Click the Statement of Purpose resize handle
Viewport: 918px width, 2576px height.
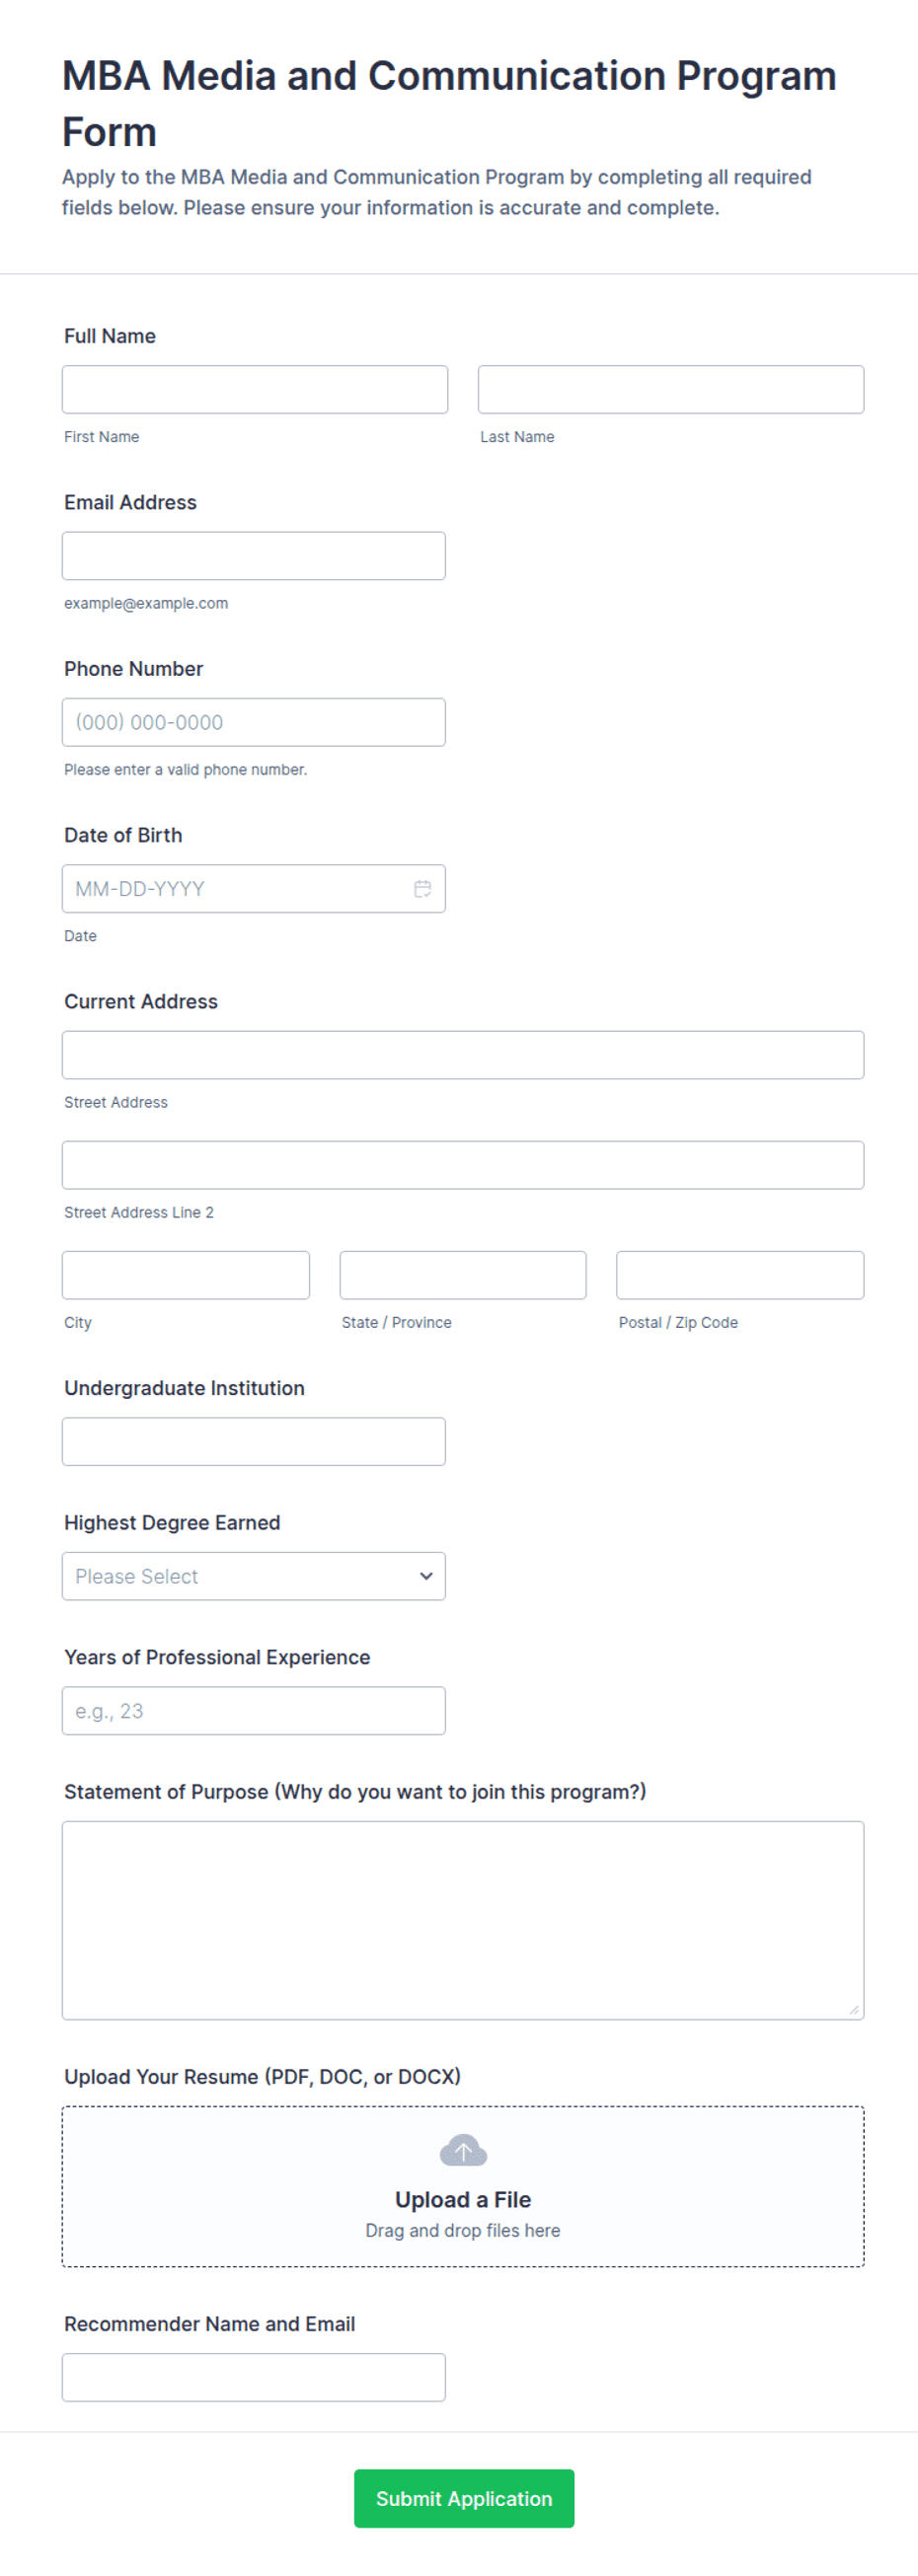tap(854, 2010)
